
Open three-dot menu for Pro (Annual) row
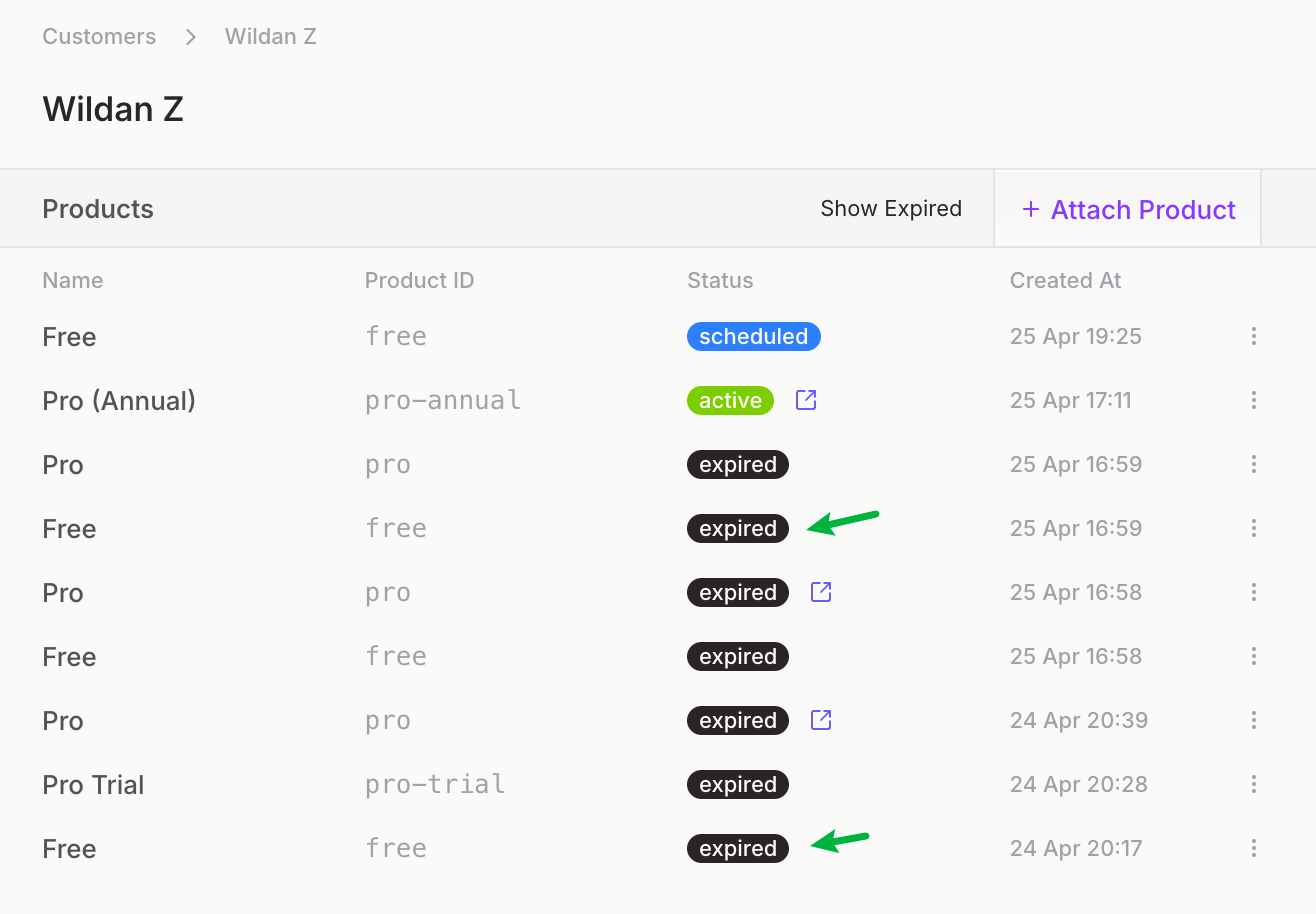point(1253,401)
